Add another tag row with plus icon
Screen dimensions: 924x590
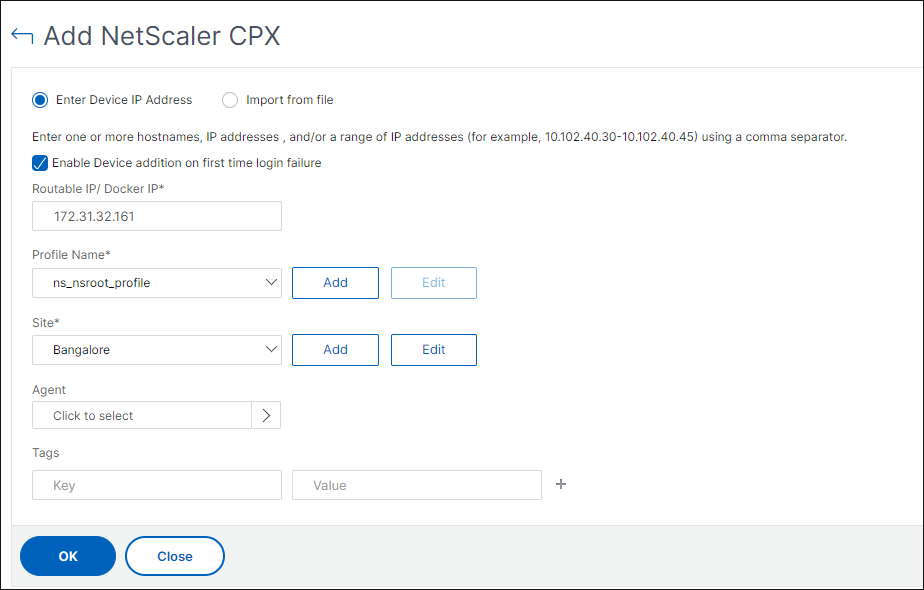pos(561,484)
